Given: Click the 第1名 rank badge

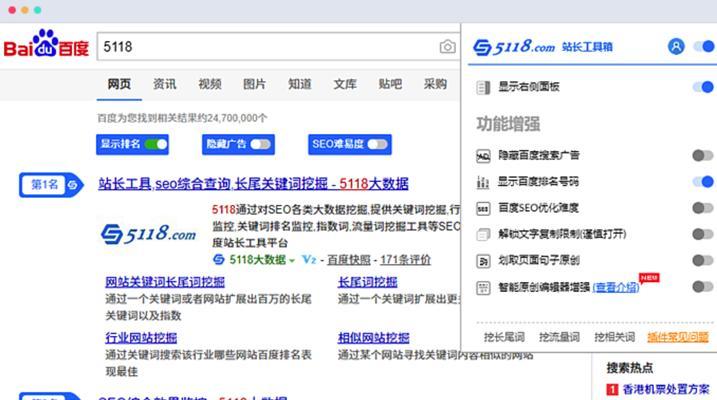Looking at the screenshot, I should pos(51,185).
